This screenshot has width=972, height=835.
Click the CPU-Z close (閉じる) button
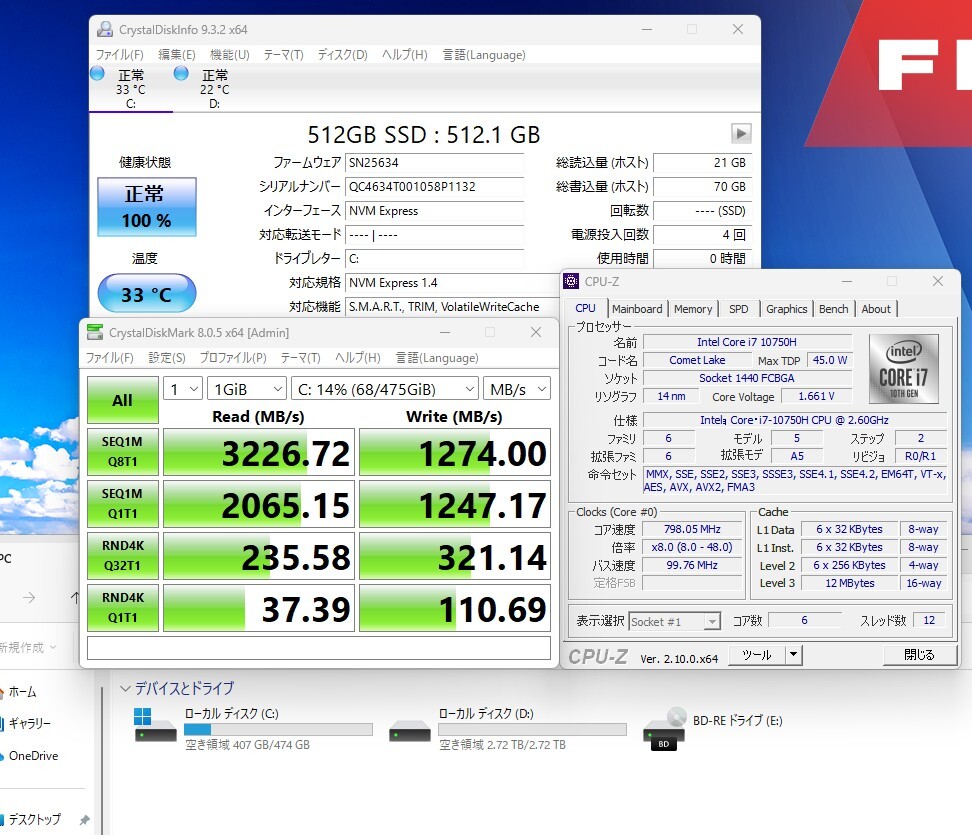click(x=919, y=655)
